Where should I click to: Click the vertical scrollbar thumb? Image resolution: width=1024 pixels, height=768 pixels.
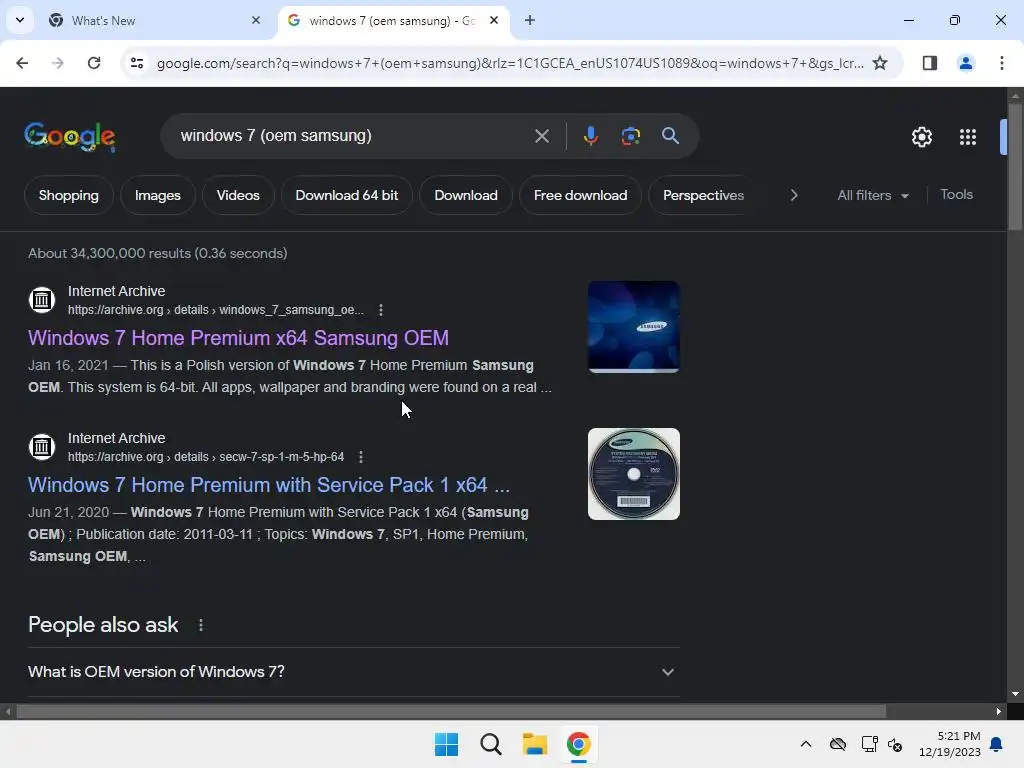point(1015,167)
